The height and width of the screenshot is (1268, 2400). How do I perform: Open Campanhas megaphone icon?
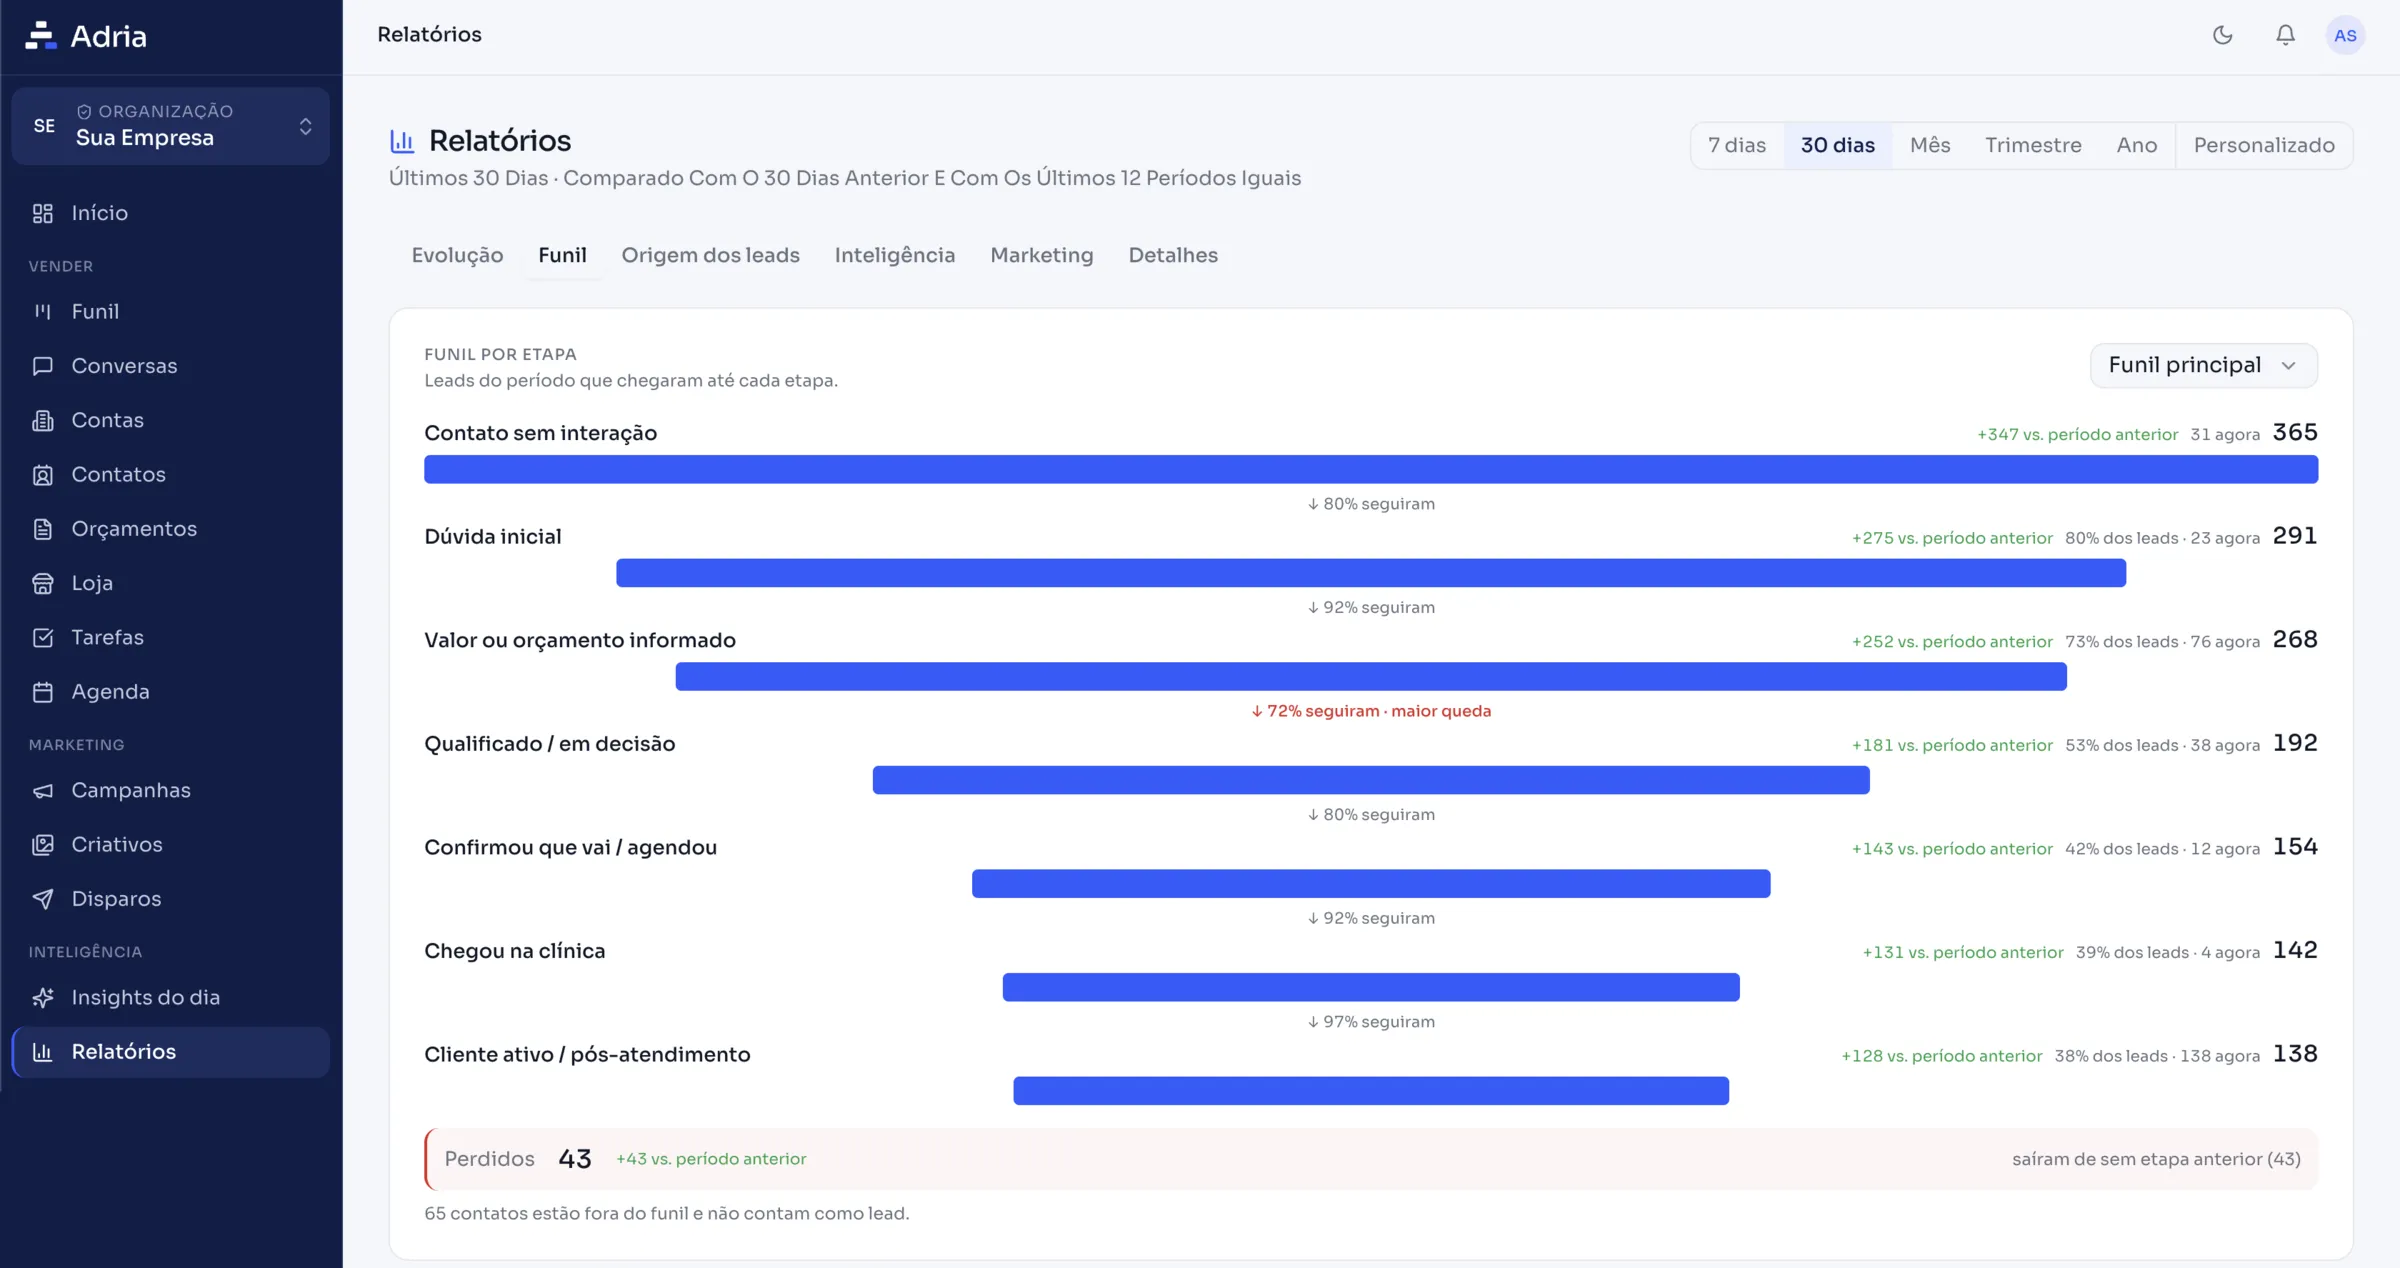tap(42, 791)
